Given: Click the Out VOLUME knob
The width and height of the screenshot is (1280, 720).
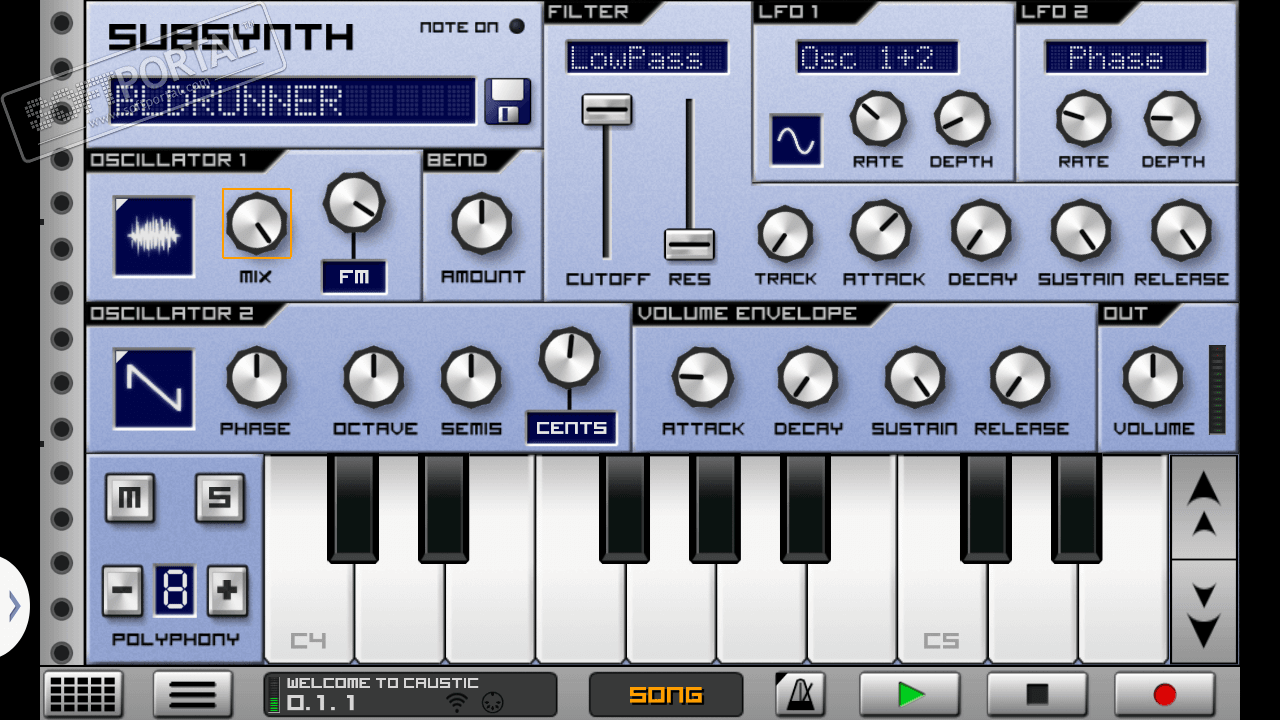Looking at the screenshot, I should pos(1153,377).
